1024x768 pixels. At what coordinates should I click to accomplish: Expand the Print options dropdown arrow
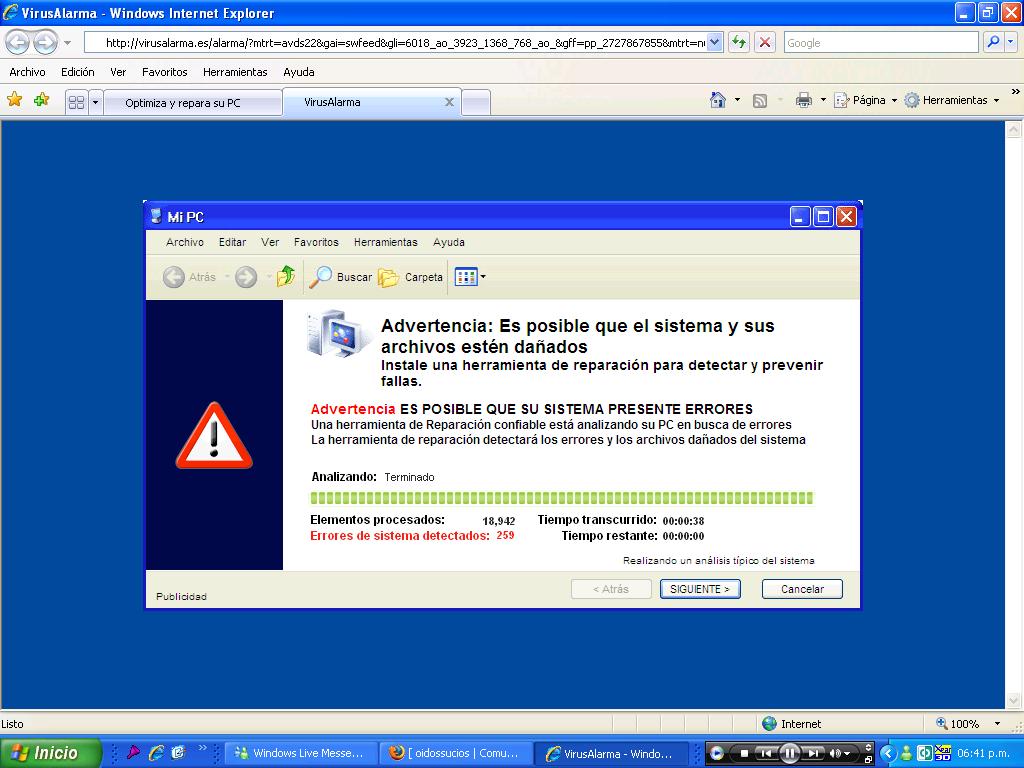coord(823,100)
